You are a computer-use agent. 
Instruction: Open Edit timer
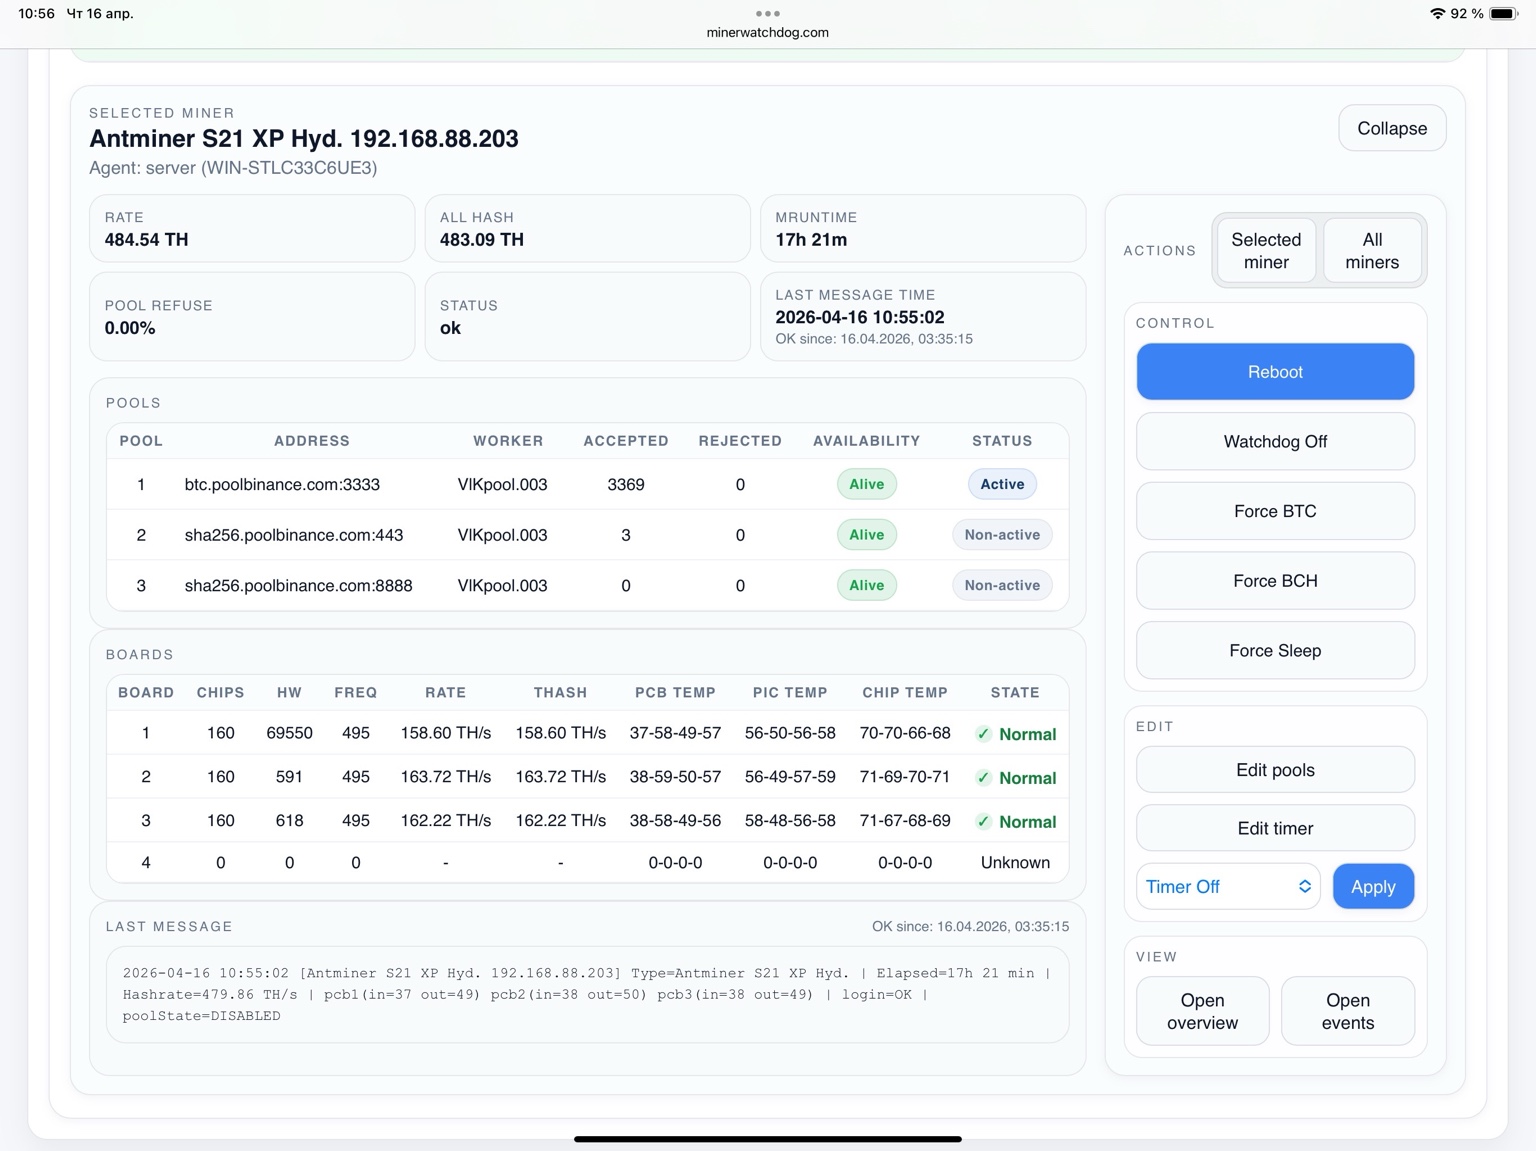pyautogui.click(x=1275, y=828)
